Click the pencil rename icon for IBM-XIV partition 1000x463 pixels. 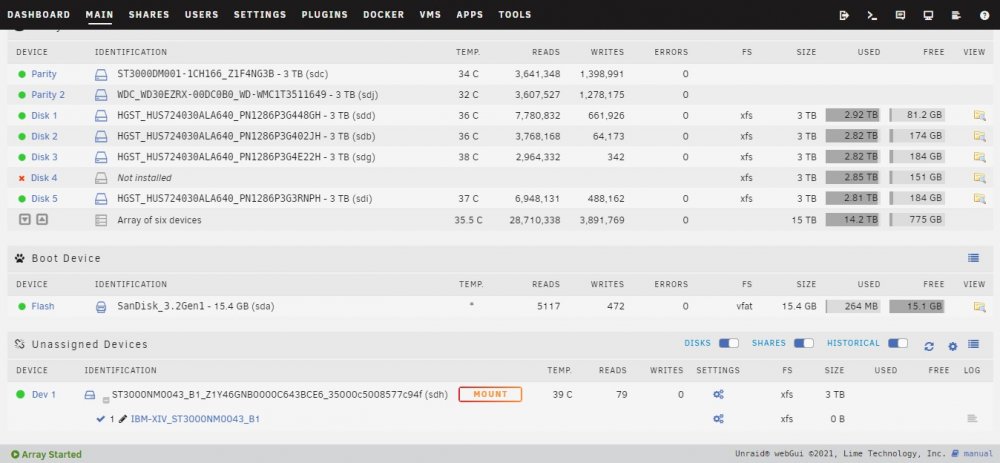click(x=123, y=419)
